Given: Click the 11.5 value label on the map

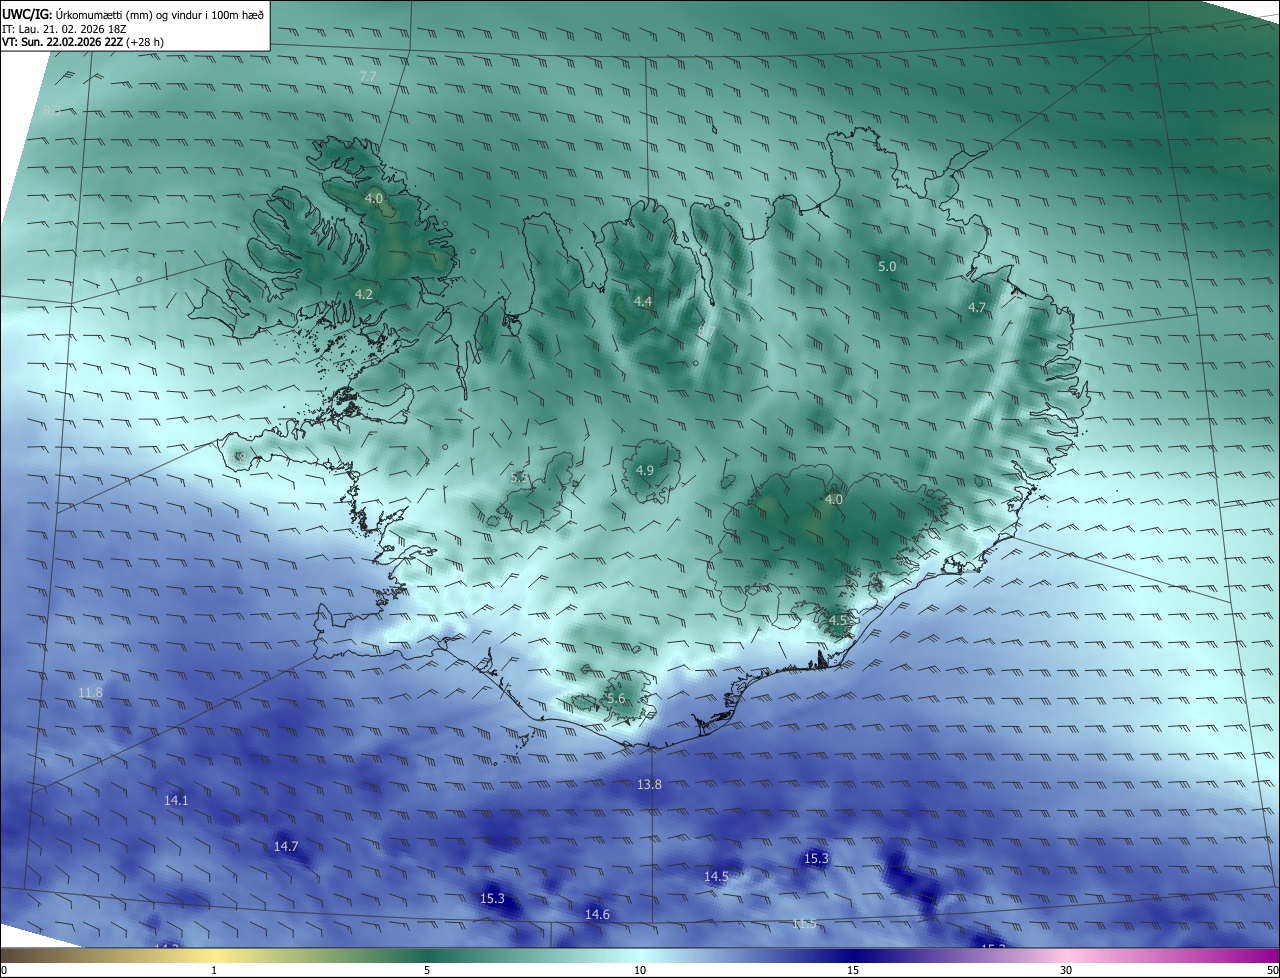Looking at the screenshot, I should [x=804, y=923].
